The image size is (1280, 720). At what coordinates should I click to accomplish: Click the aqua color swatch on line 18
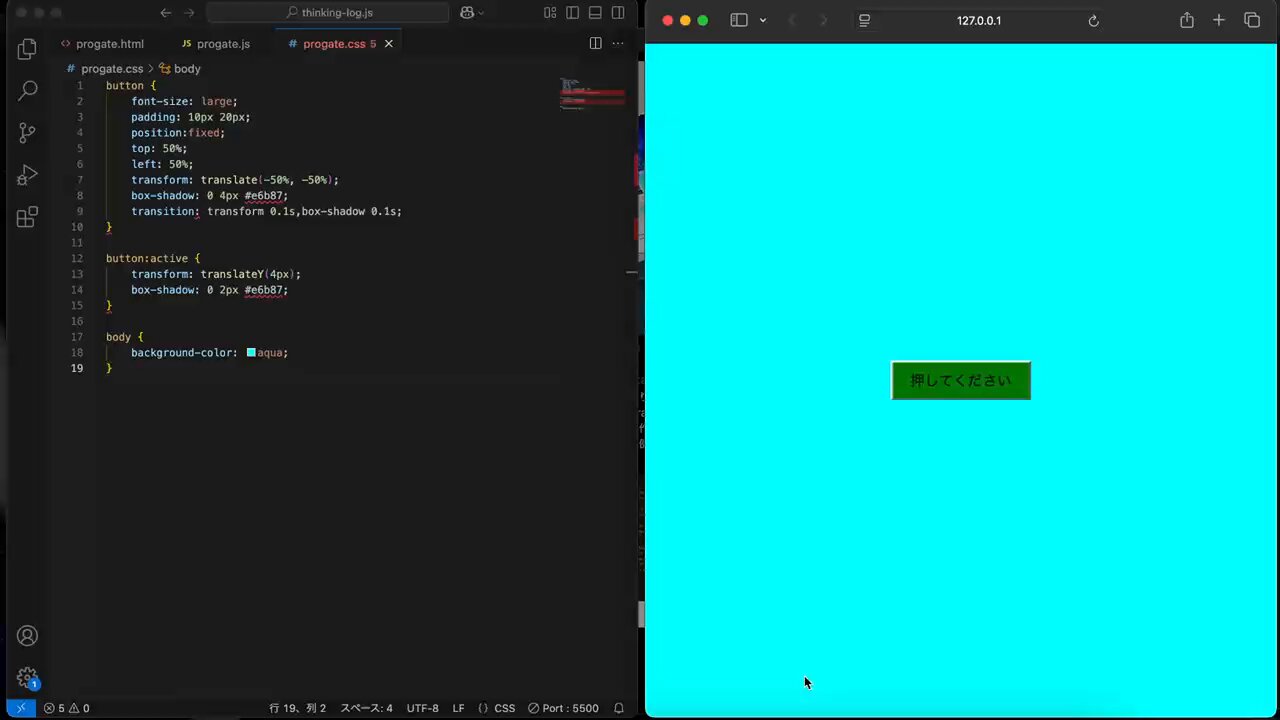coord(251,353)
